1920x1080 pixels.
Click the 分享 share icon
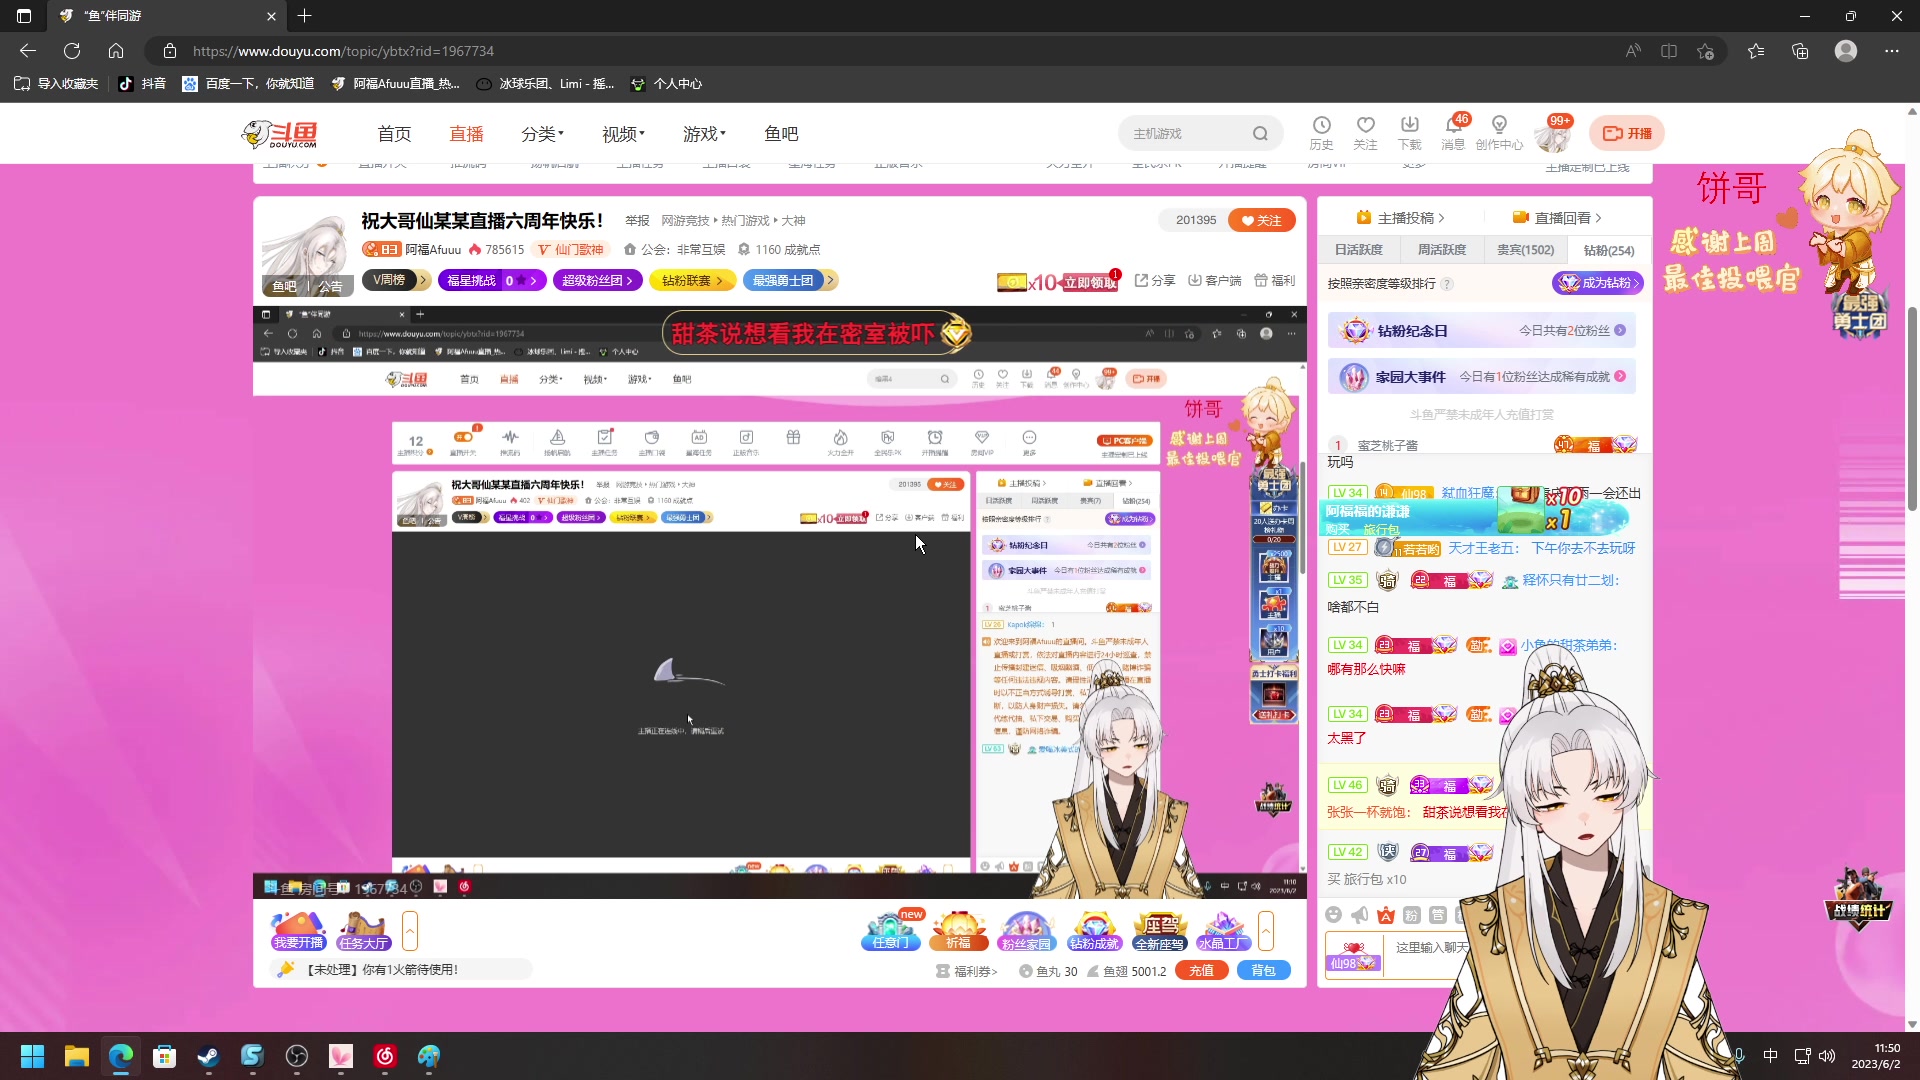[1155, 281]
